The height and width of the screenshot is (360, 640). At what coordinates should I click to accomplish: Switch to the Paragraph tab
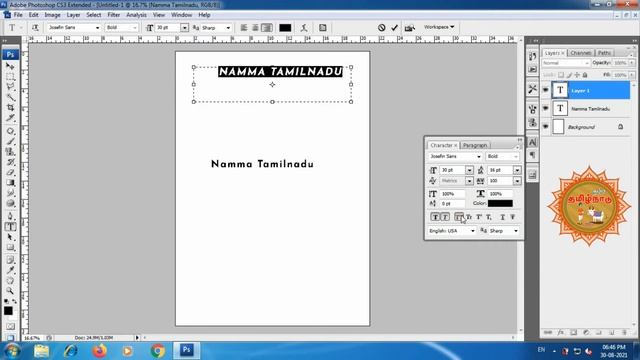point(475,145)
